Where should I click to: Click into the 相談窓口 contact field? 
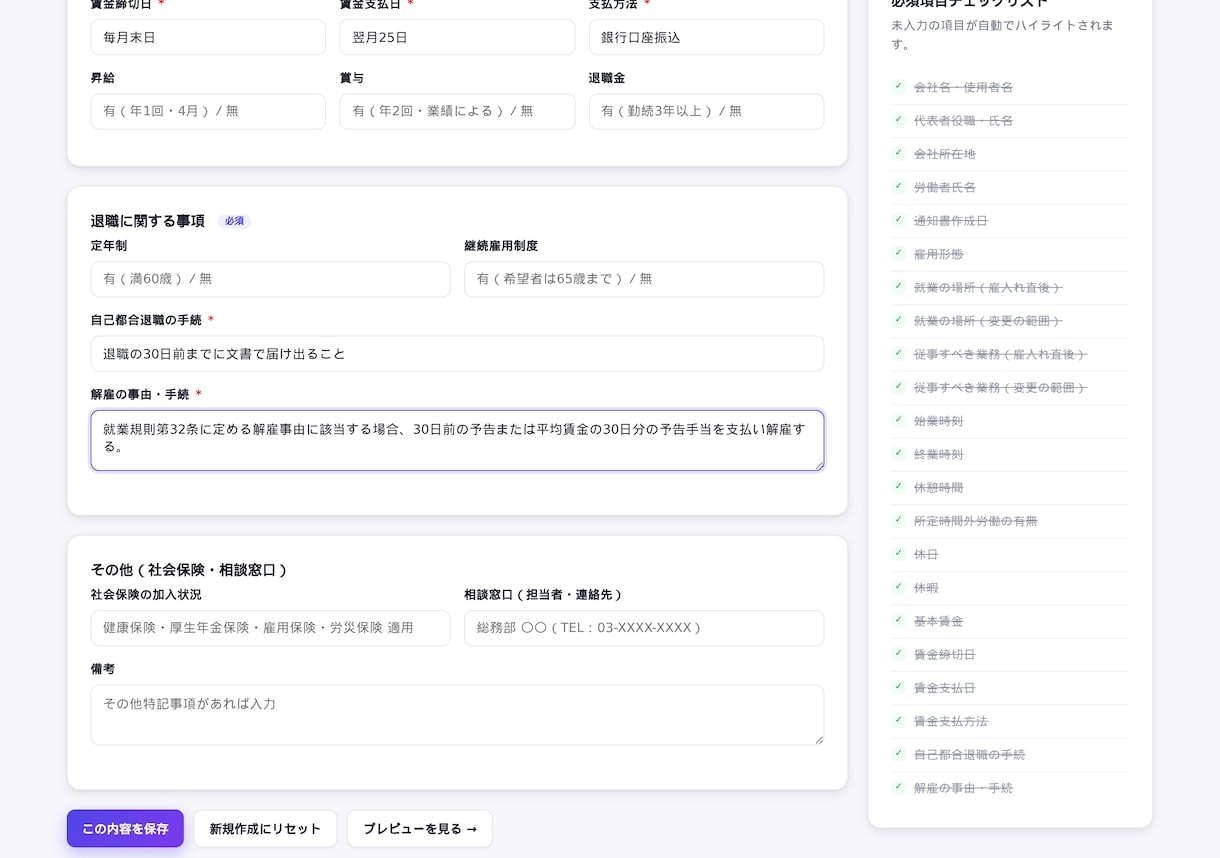point(644,628)
